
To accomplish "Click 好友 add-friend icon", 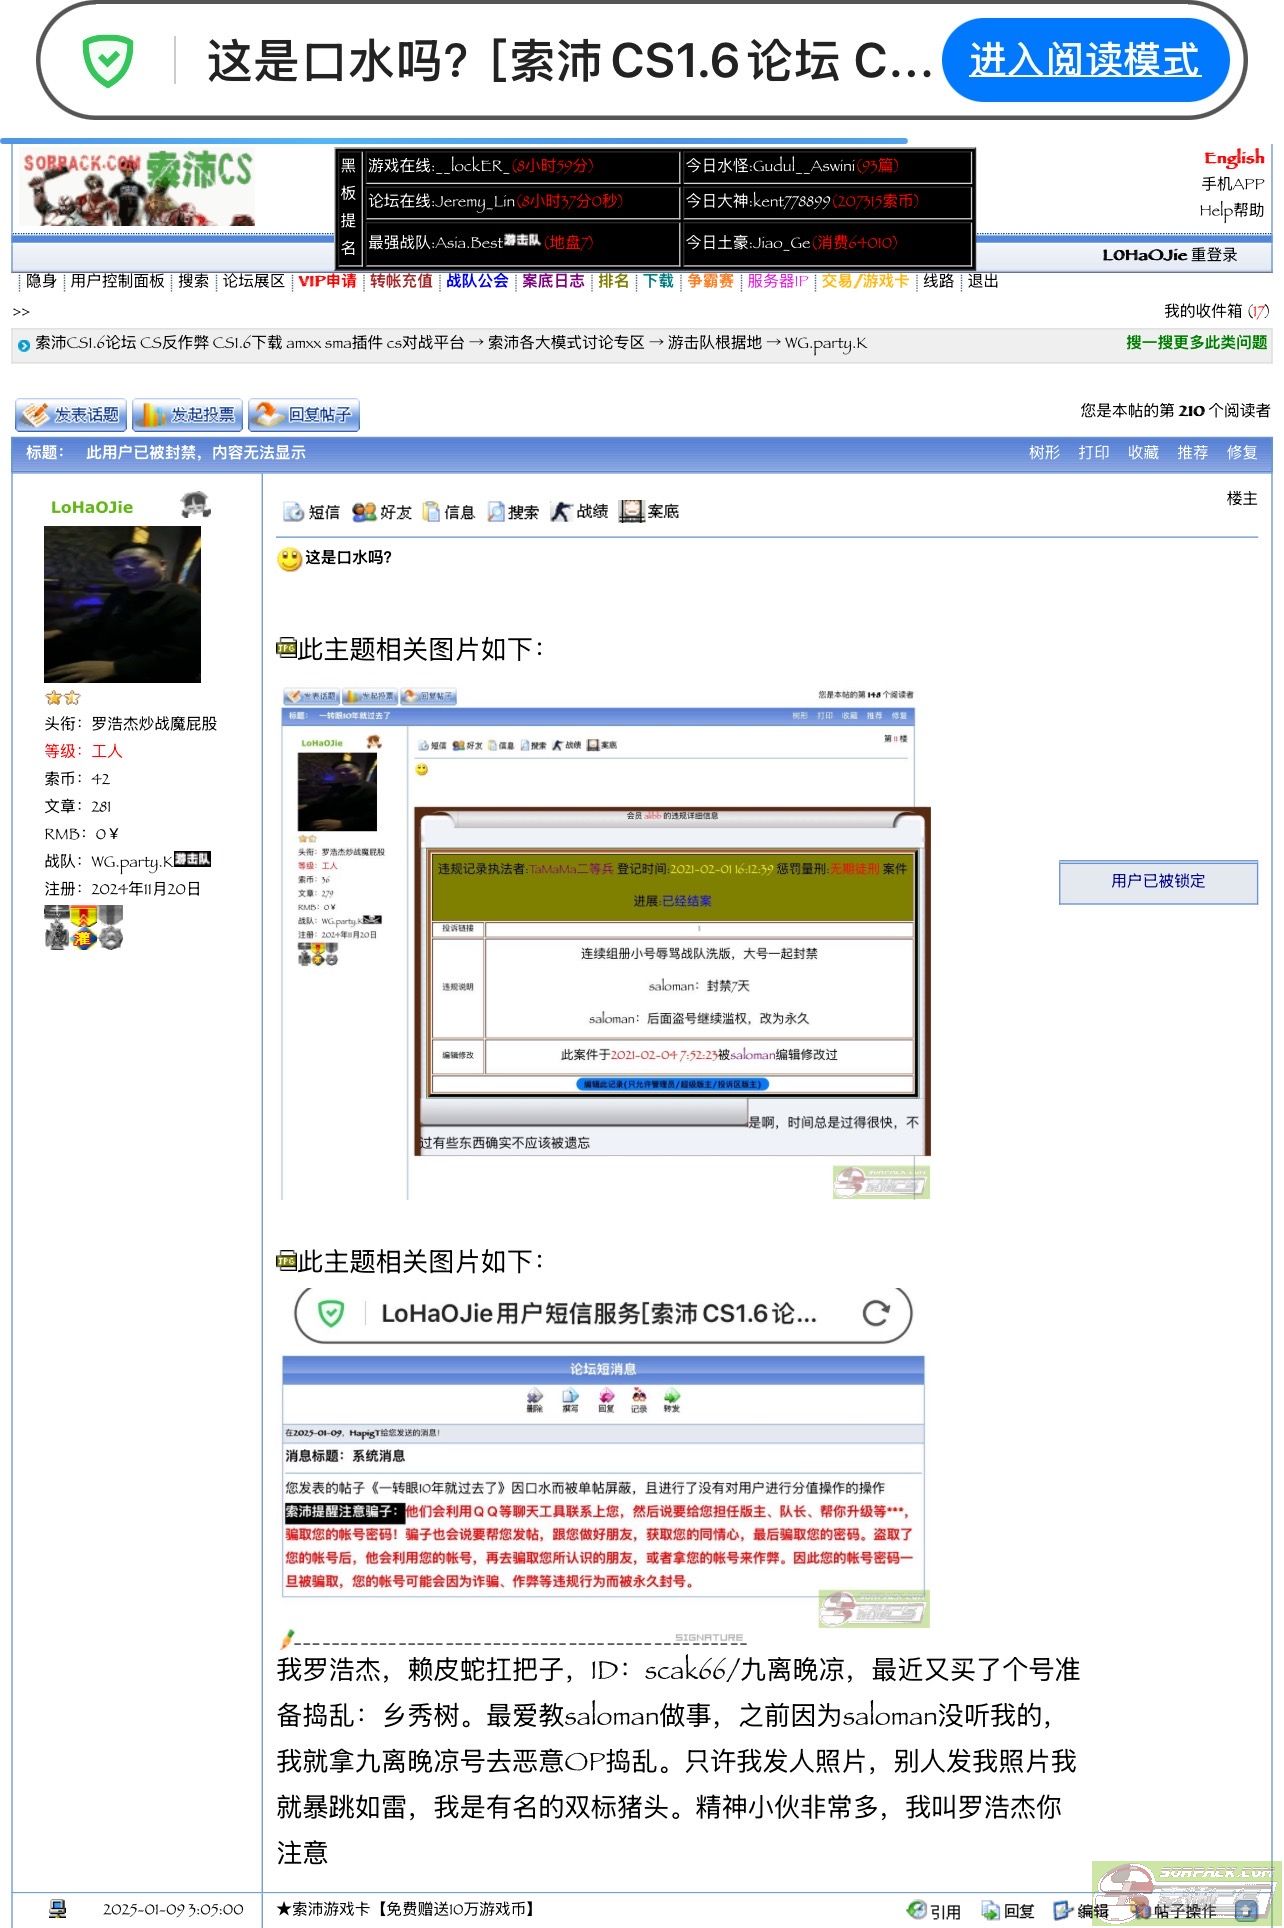I will click(382, 512).
